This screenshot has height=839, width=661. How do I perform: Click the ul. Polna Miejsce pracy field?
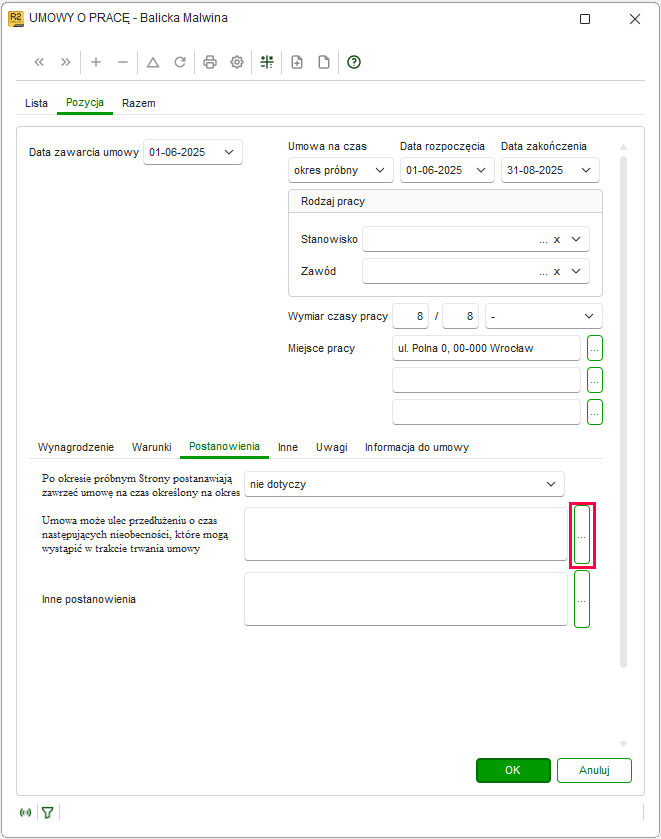click(x=487, y=348)
